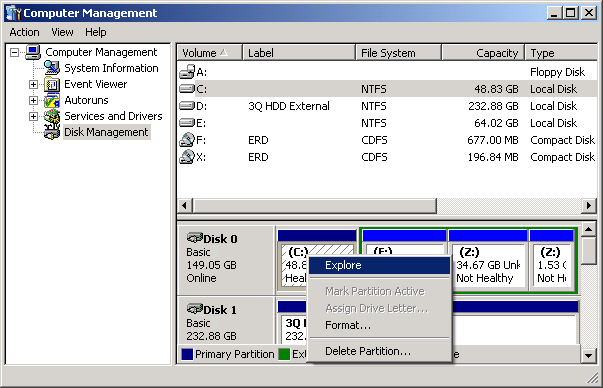Click the floppy drive A: icon
The height and width of the screenshot is (388, 603).
point(187,72)
